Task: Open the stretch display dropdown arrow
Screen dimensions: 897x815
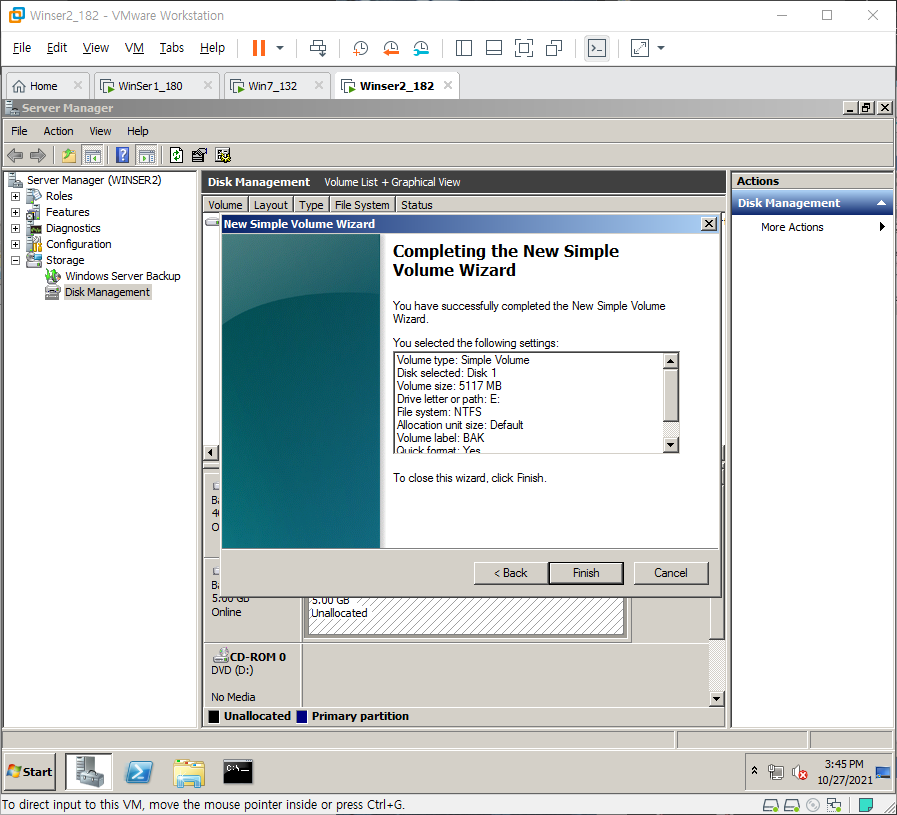Action: point(661,48)
